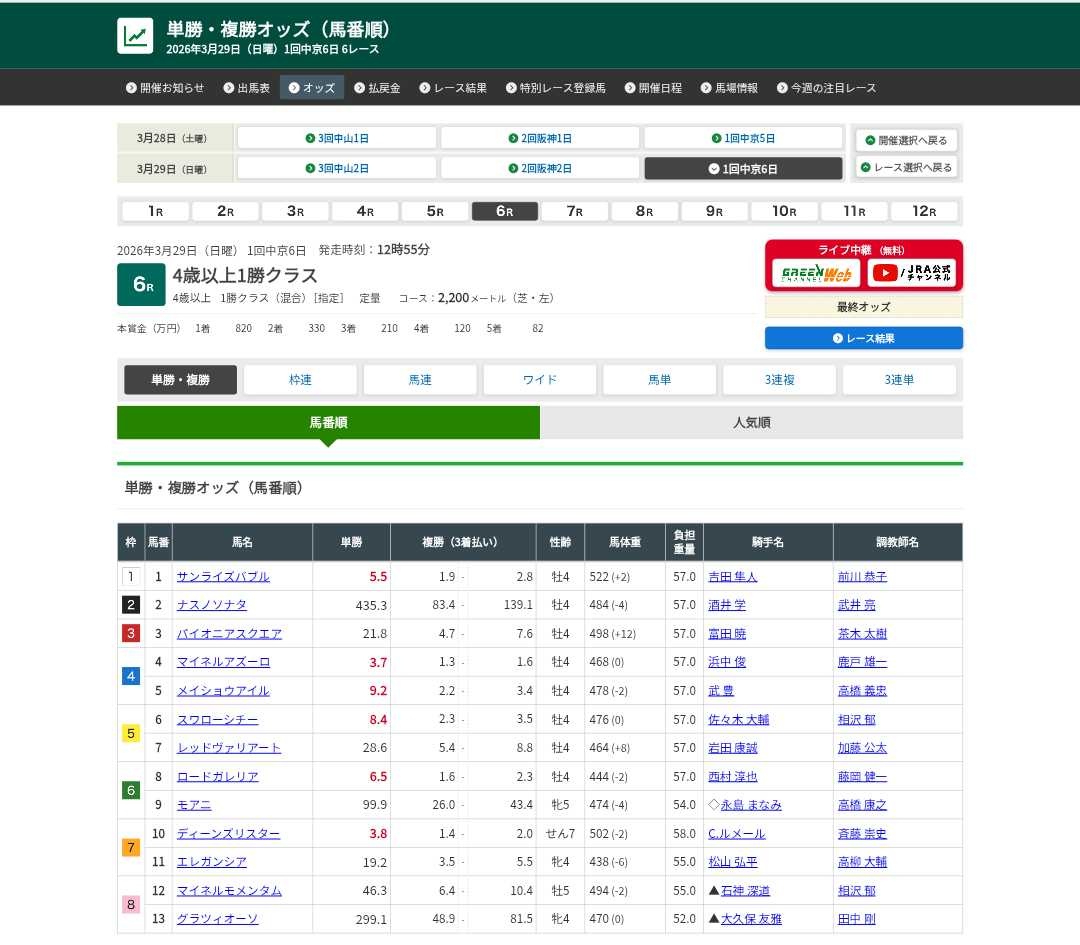Select the 出馬表 menu item
Viewport: 1080px width, 945px height.
coord(246,88)
